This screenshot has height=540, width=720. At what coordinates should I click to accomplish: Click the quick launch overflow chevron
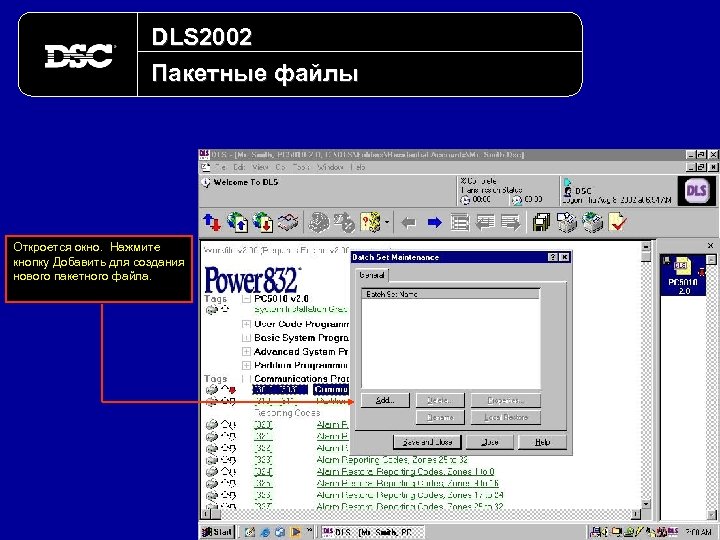pyautogui.click(x=309, y=531)
